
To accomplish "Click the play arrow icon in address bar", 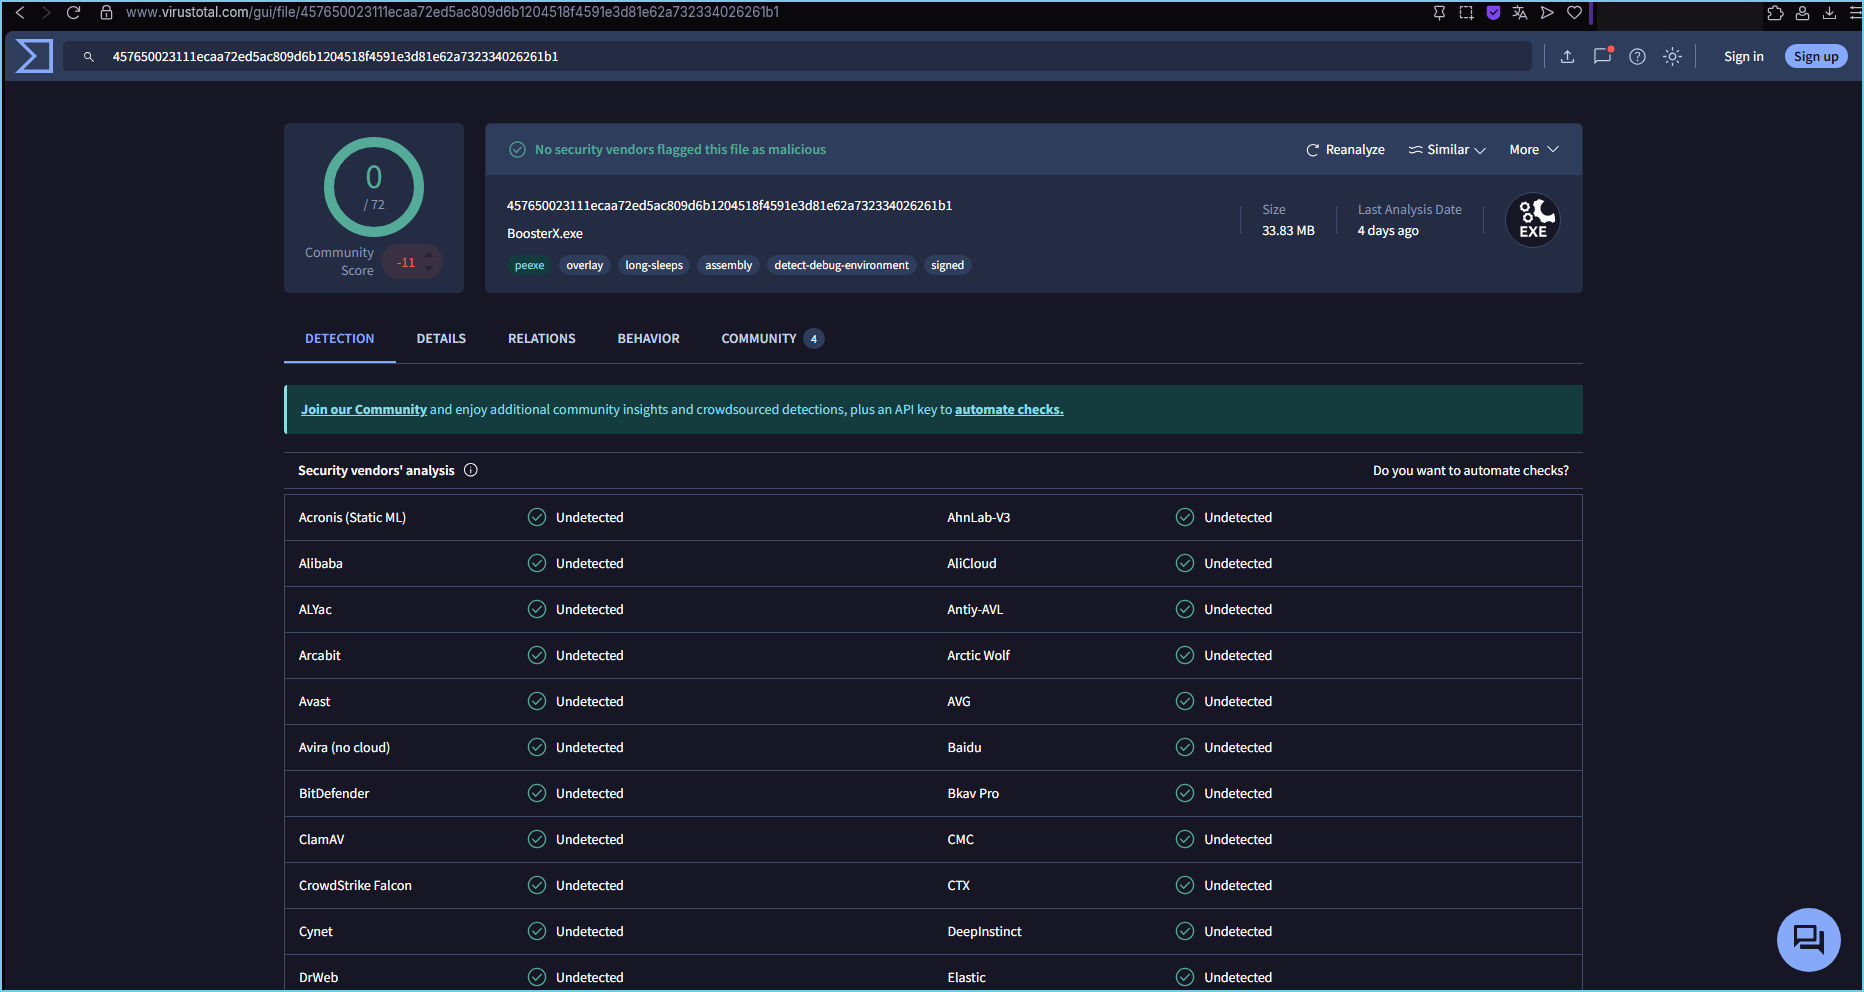I will click(1547, 13).
